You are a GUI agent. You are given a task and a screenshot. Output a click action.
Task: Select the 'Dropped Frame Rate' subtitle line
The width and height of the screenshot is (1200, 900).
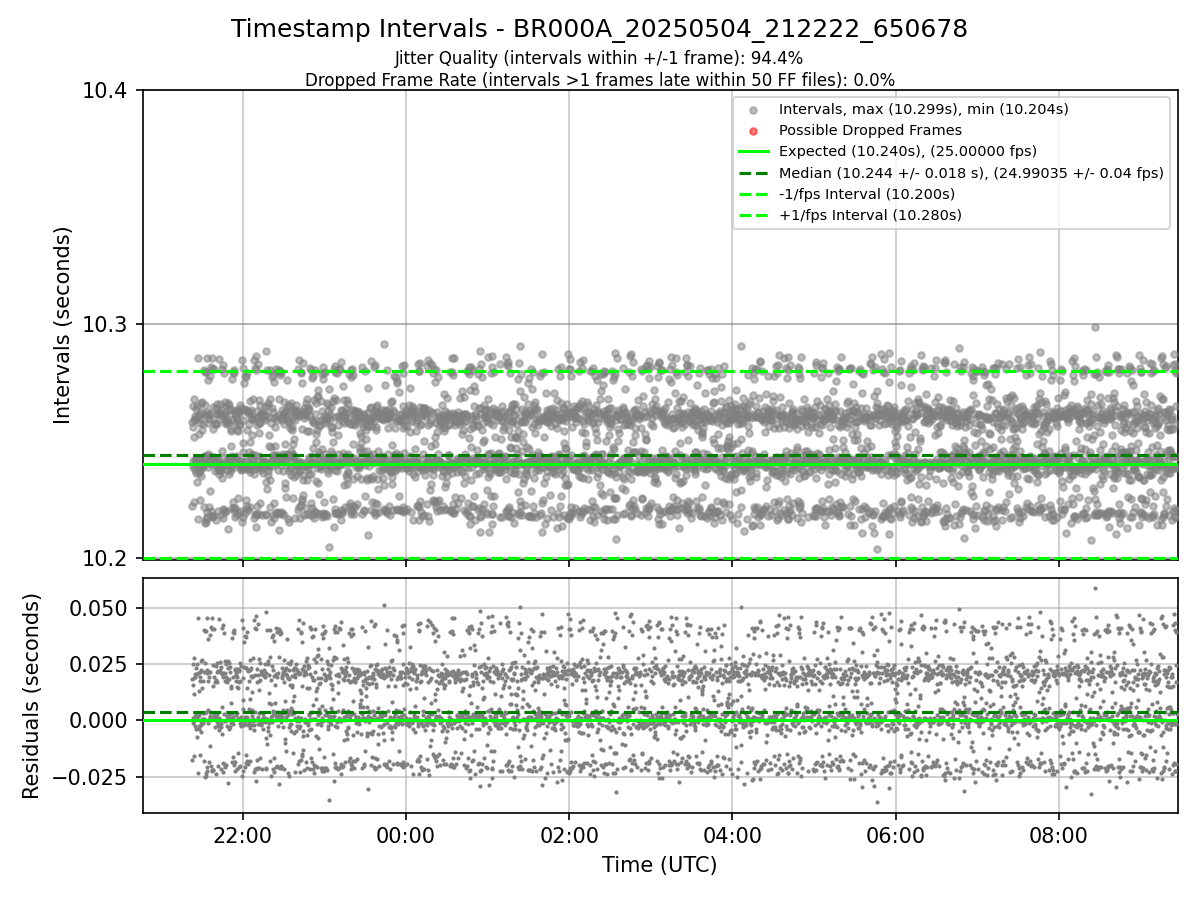[599, 80]
